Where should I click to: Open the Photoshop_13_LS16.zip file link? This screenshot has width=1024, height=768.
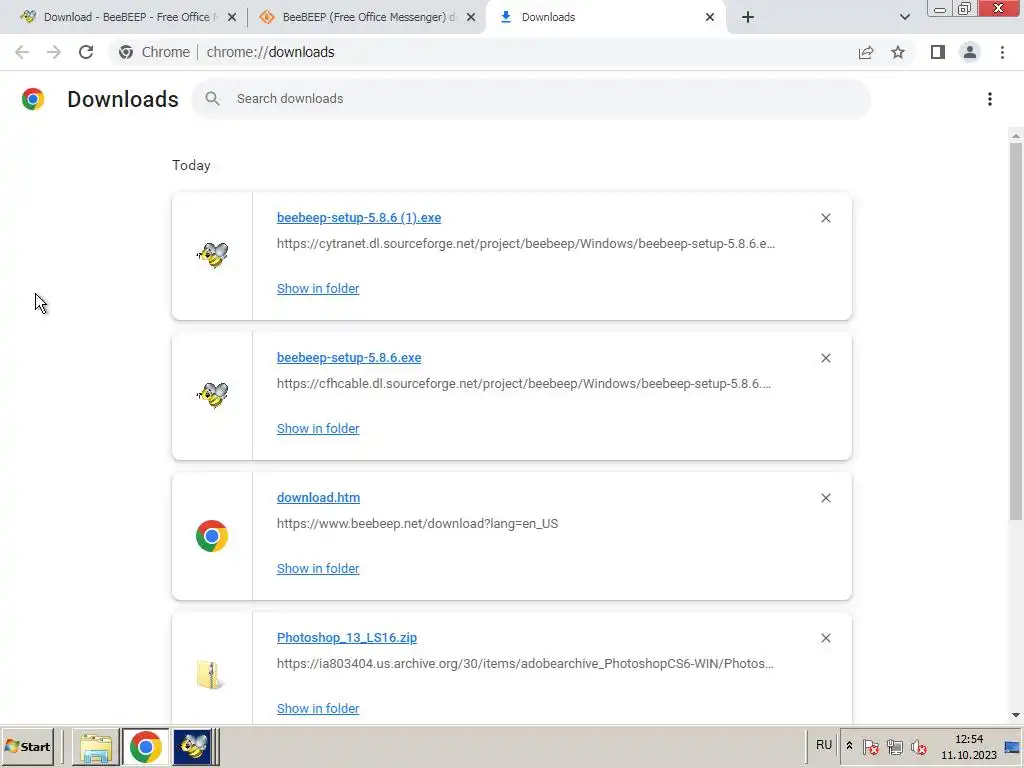click(347, 637)
